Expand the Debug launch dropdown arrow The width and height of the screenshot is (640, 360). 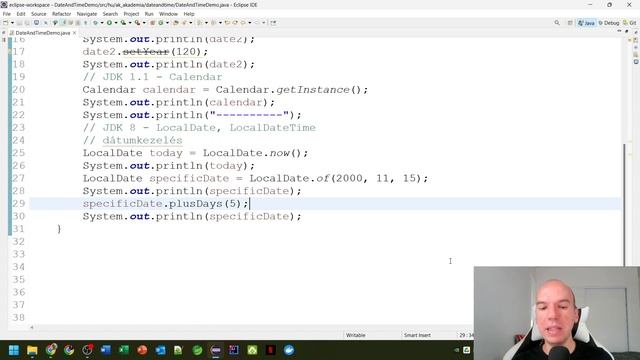tap(102, 23)
